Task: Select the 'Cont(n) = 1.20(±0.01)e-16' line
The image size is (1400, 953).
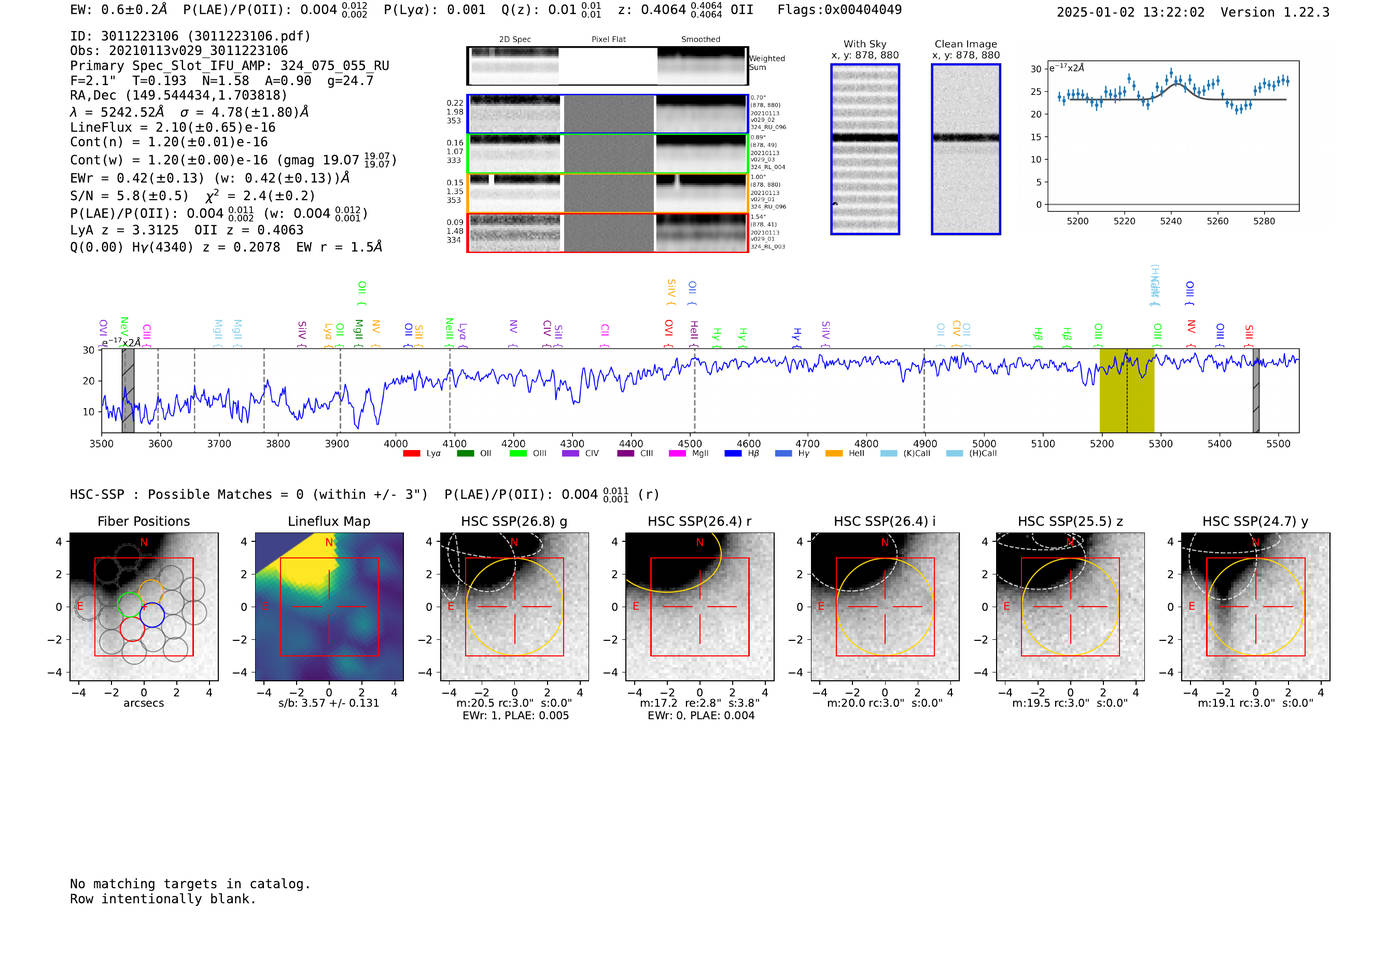Action: [169, 143]
